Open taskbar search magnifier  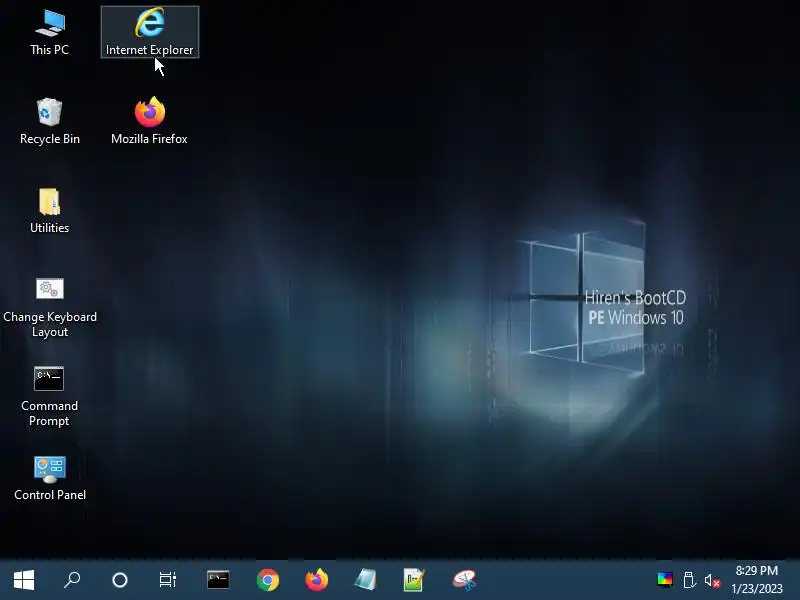pyautogui.click(x=72, y=580)
